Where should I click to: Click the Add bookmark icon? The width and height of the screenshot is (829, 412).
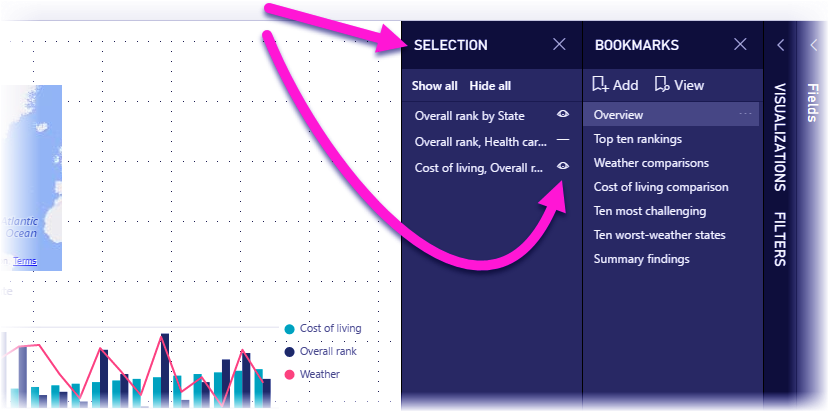pos(600,85)
